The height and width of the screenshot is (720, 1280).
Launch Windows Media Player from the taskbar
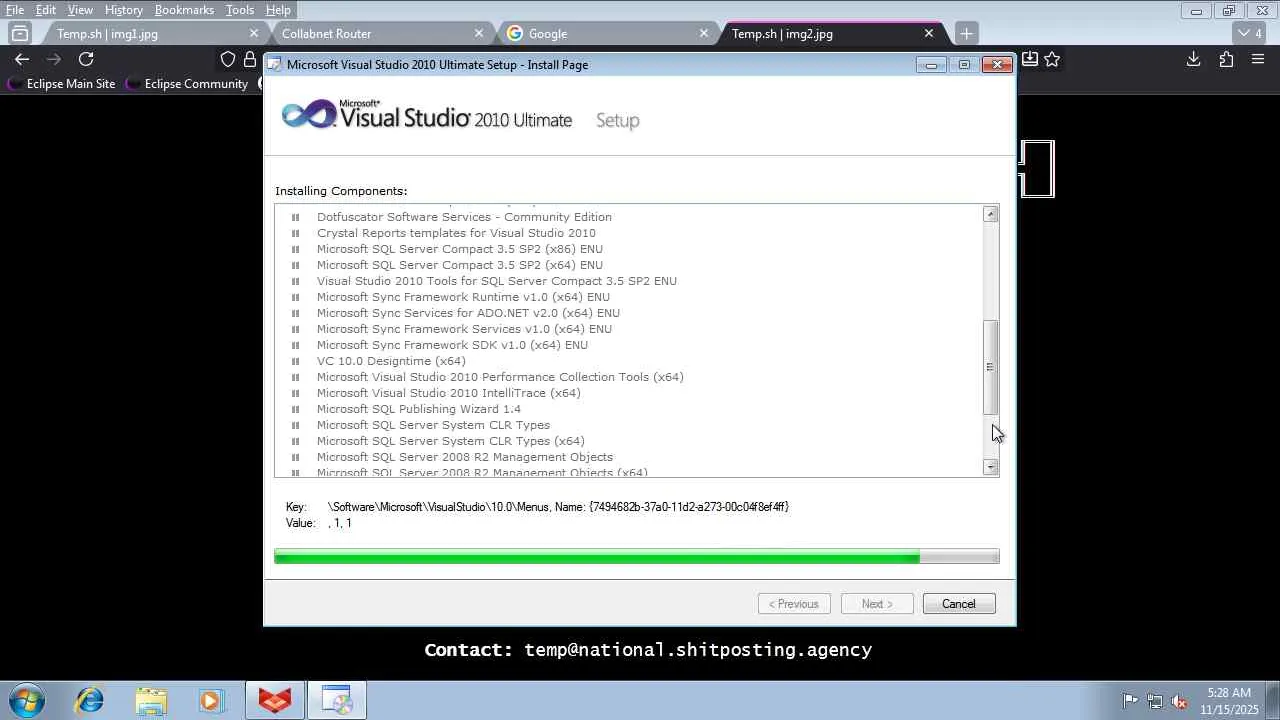(x=211, y=700)
